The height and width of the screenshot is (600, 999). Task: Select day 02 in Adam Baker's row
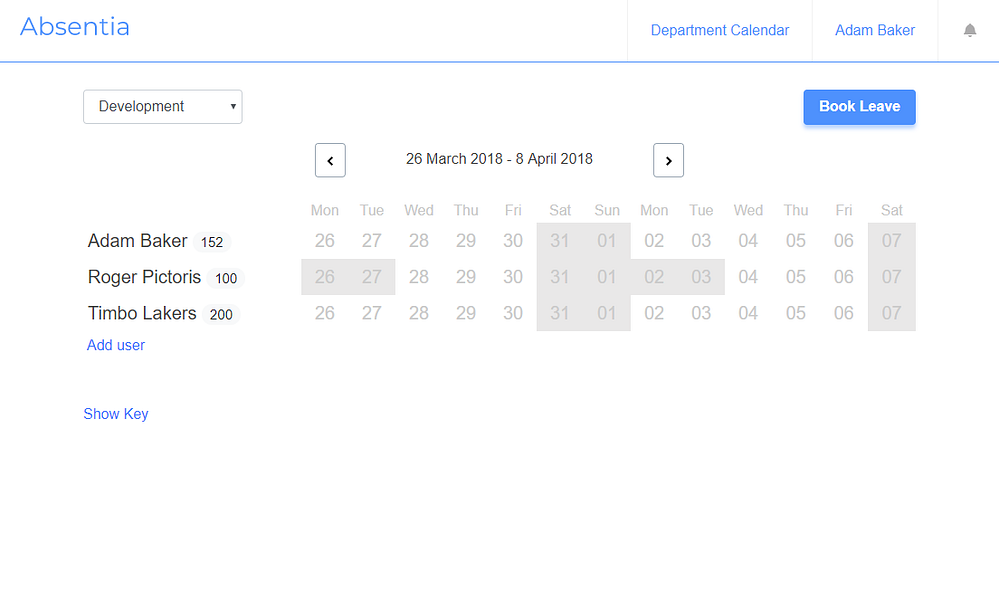click(x=654, y=241)
